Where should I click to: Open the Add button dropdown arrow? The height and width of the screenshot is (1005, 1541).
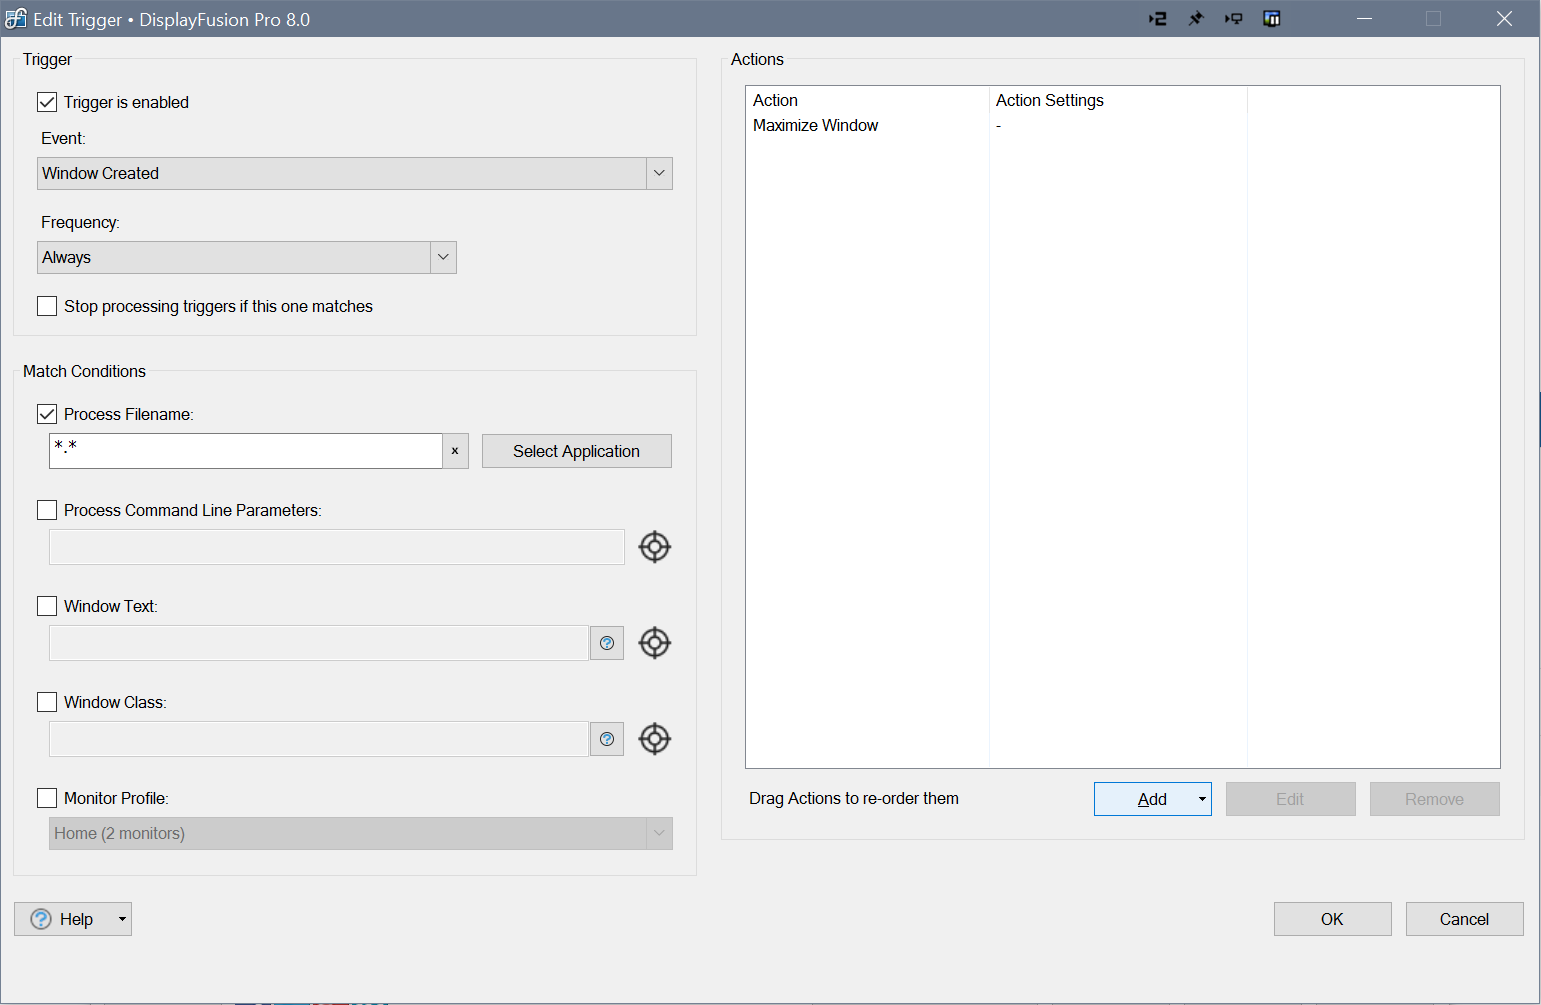[1201, 799]
